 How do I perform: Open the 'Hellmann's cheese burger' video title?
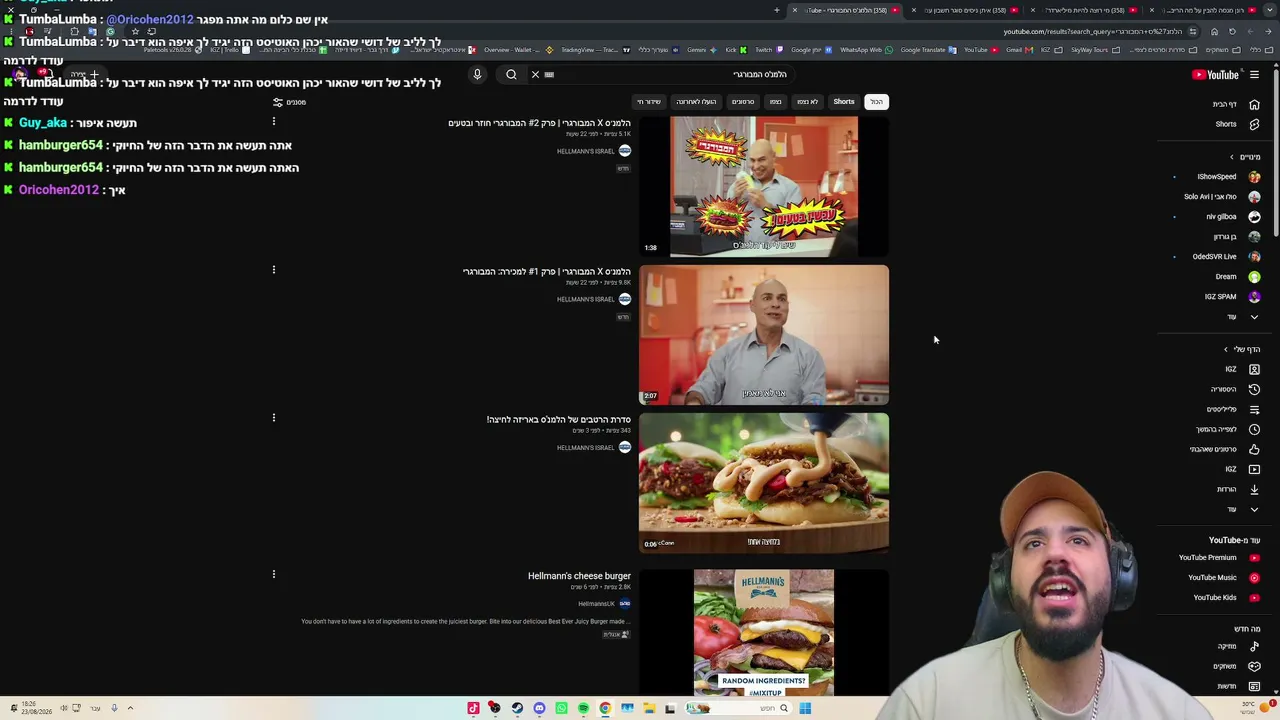[x=579, y=576]
